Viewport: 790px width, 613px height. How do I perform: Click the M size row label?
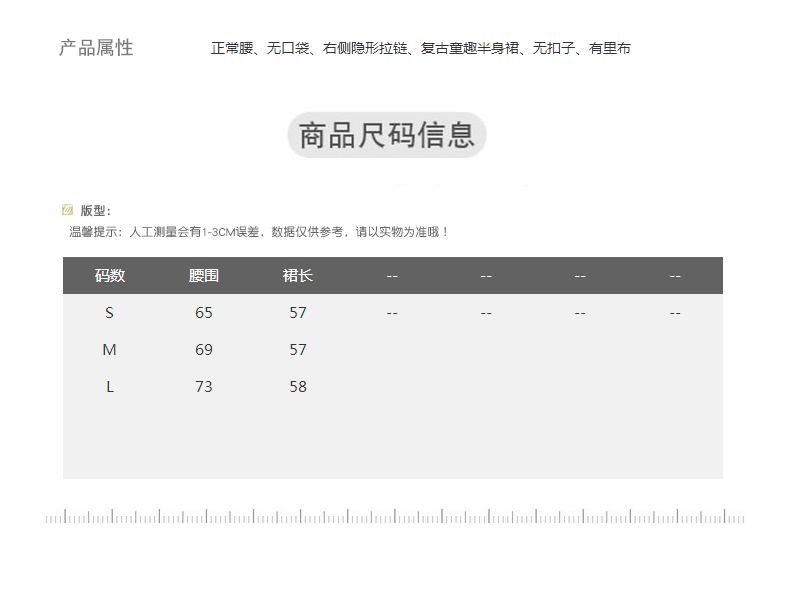(x=110, y=350)
